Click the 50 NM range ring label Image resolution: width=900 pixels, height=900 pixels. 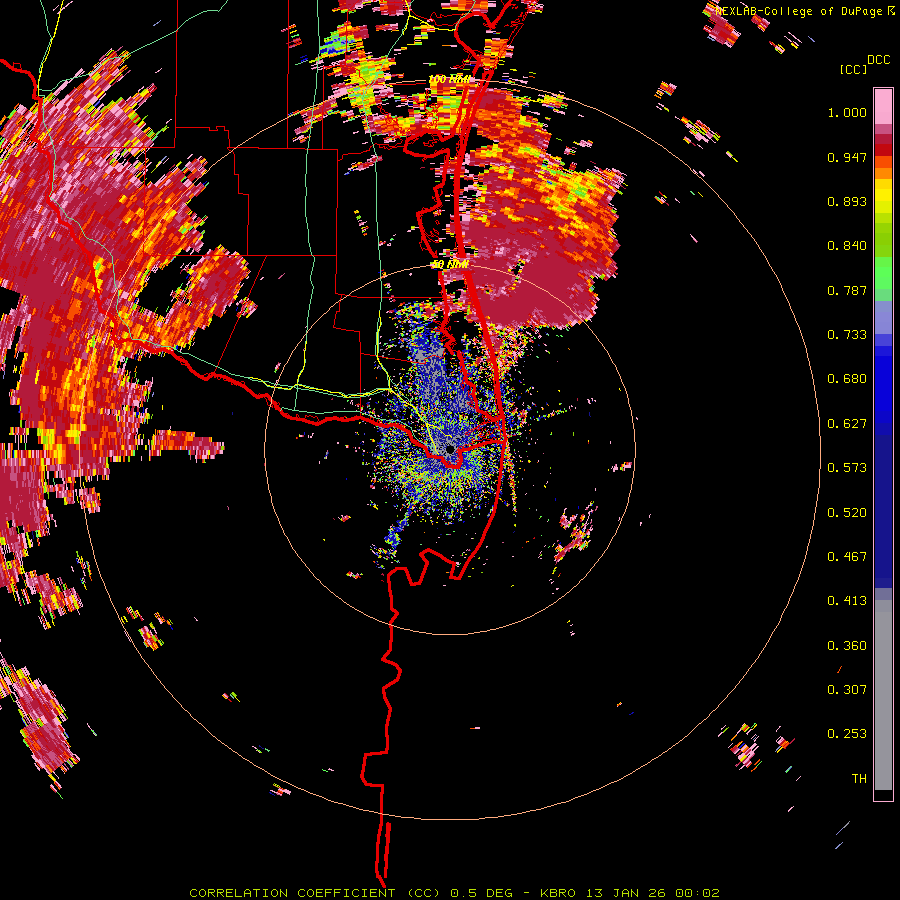click(x=451, y=265)
